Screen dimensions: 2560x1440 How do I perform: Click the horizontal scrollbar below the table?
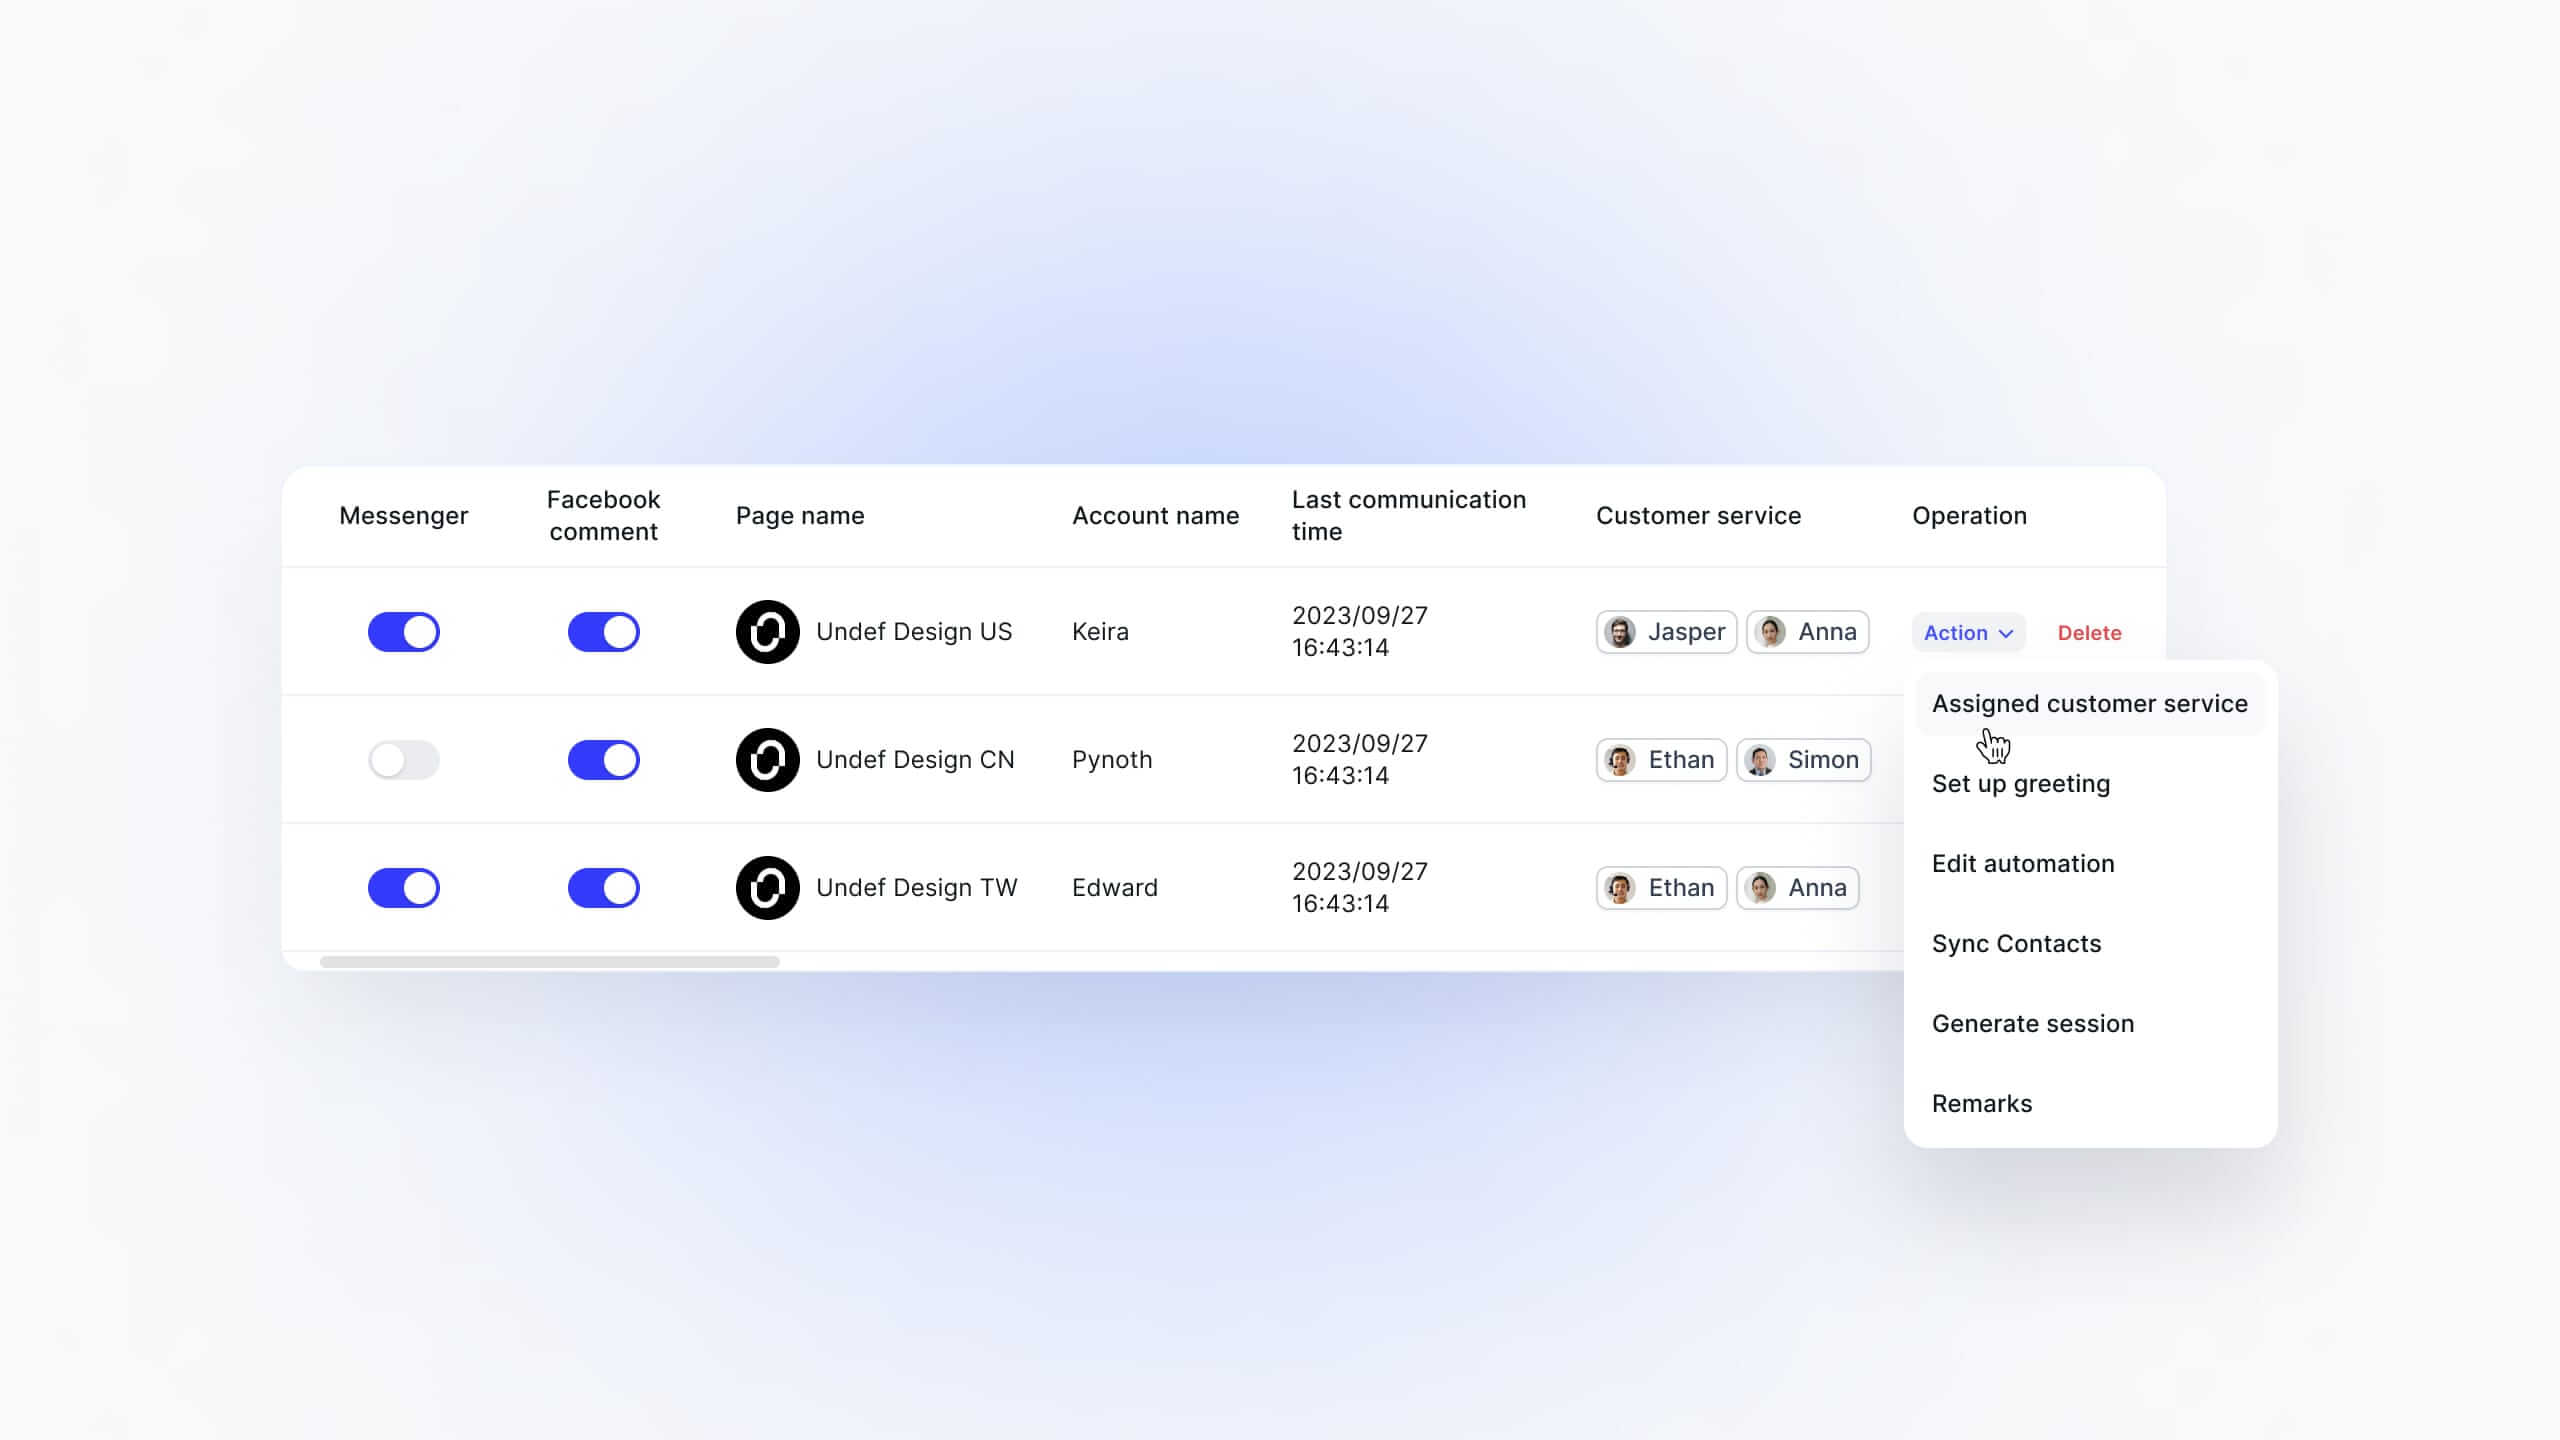coord(549,962)
